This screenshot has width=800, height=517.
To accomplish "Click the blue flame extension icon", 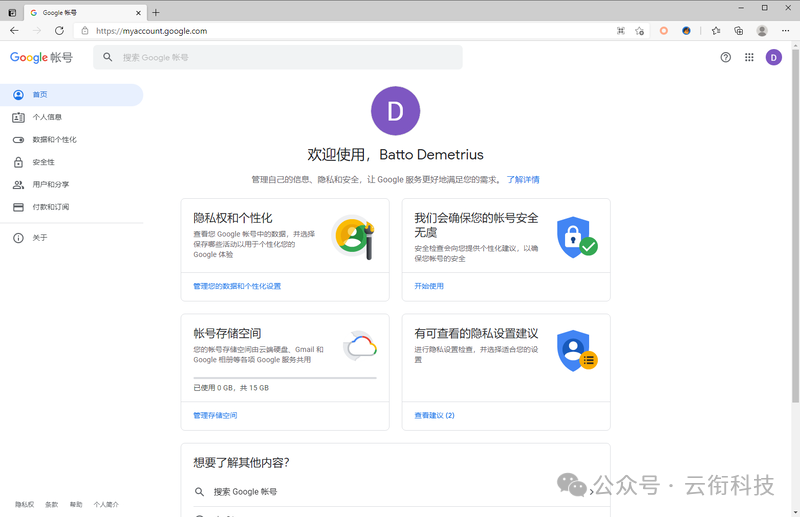I will click(686, 31).
